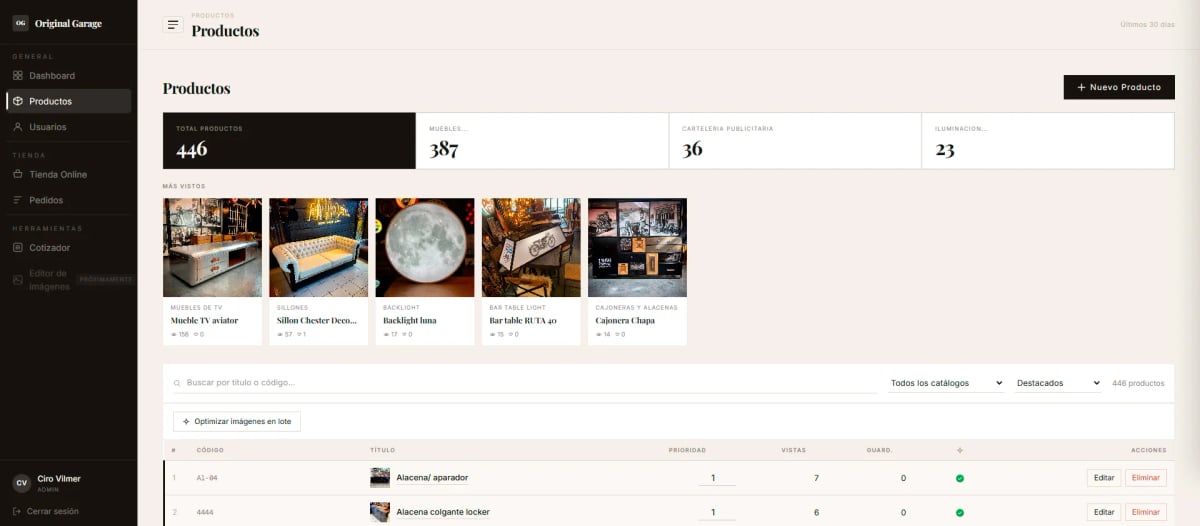
Task: Open the Sillon Chester Deco thumbnail
Action: pyautogui.click(x=318, y=247)
